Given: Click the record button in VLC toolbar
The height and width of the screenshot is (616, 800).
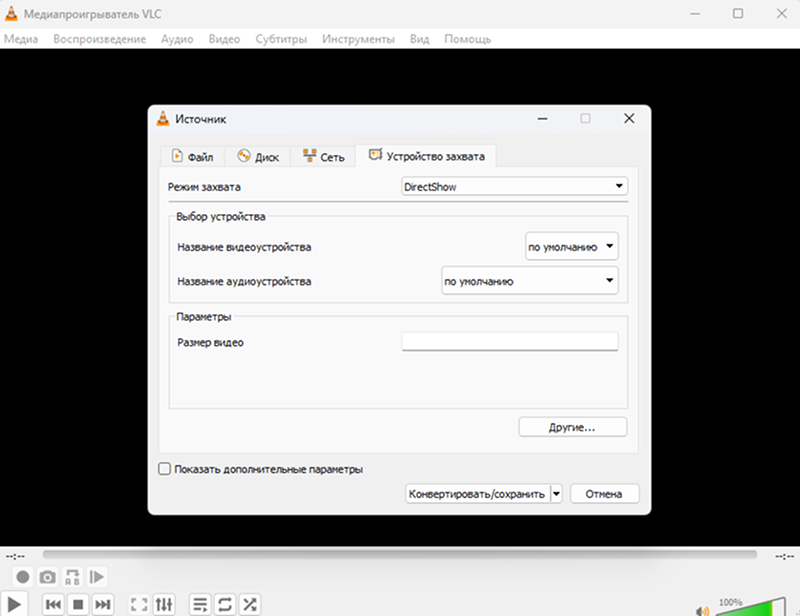Looking at the screenshot, I should pyautogui.click(x=22, y=577).
